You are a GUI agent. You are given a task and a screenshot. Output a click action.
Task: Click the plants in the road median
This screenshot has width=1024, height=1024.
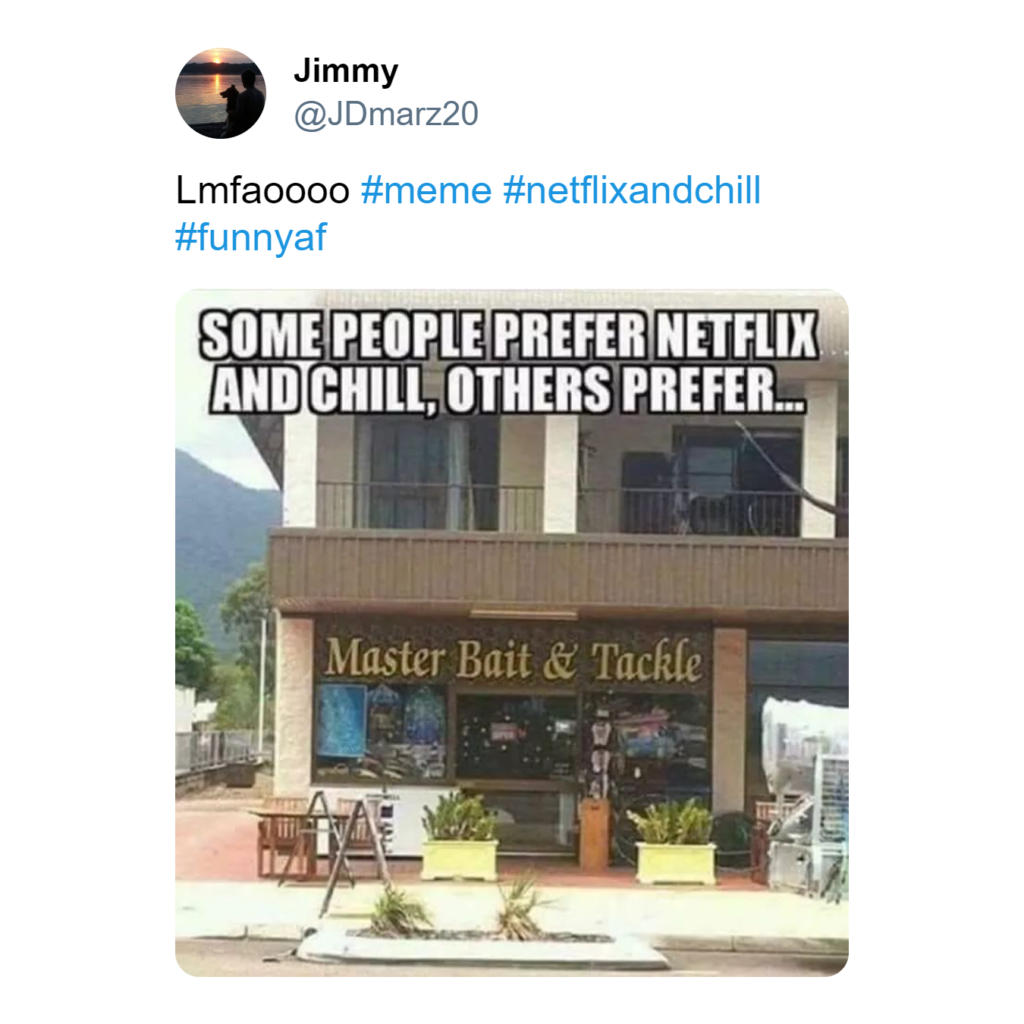click(x=457, y=911)
